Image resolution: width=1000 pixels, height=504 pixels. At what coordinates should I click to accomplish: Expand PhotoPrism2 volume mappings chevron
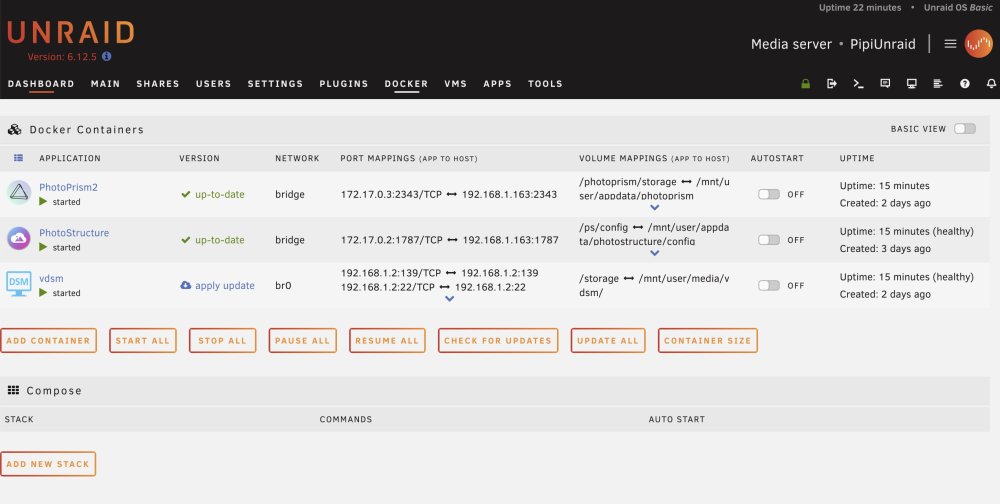click(x=654, y=207)
